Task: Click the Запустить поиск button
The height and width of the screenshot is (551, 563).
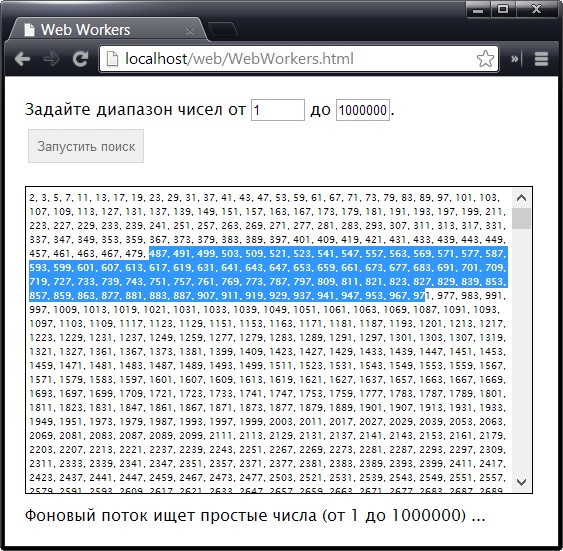Action: point(86,146)
